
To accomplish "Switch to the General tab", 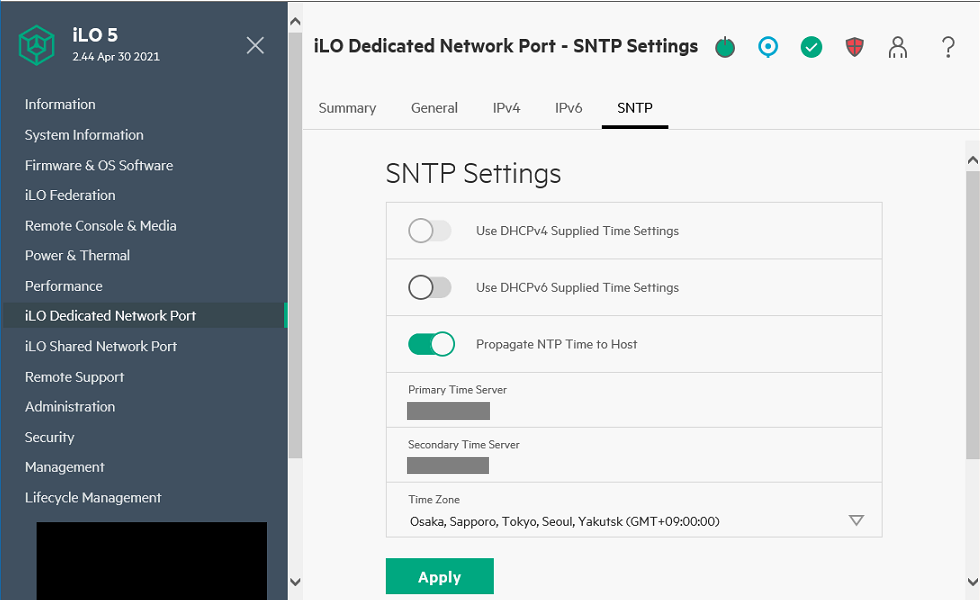I will (434, 108).
